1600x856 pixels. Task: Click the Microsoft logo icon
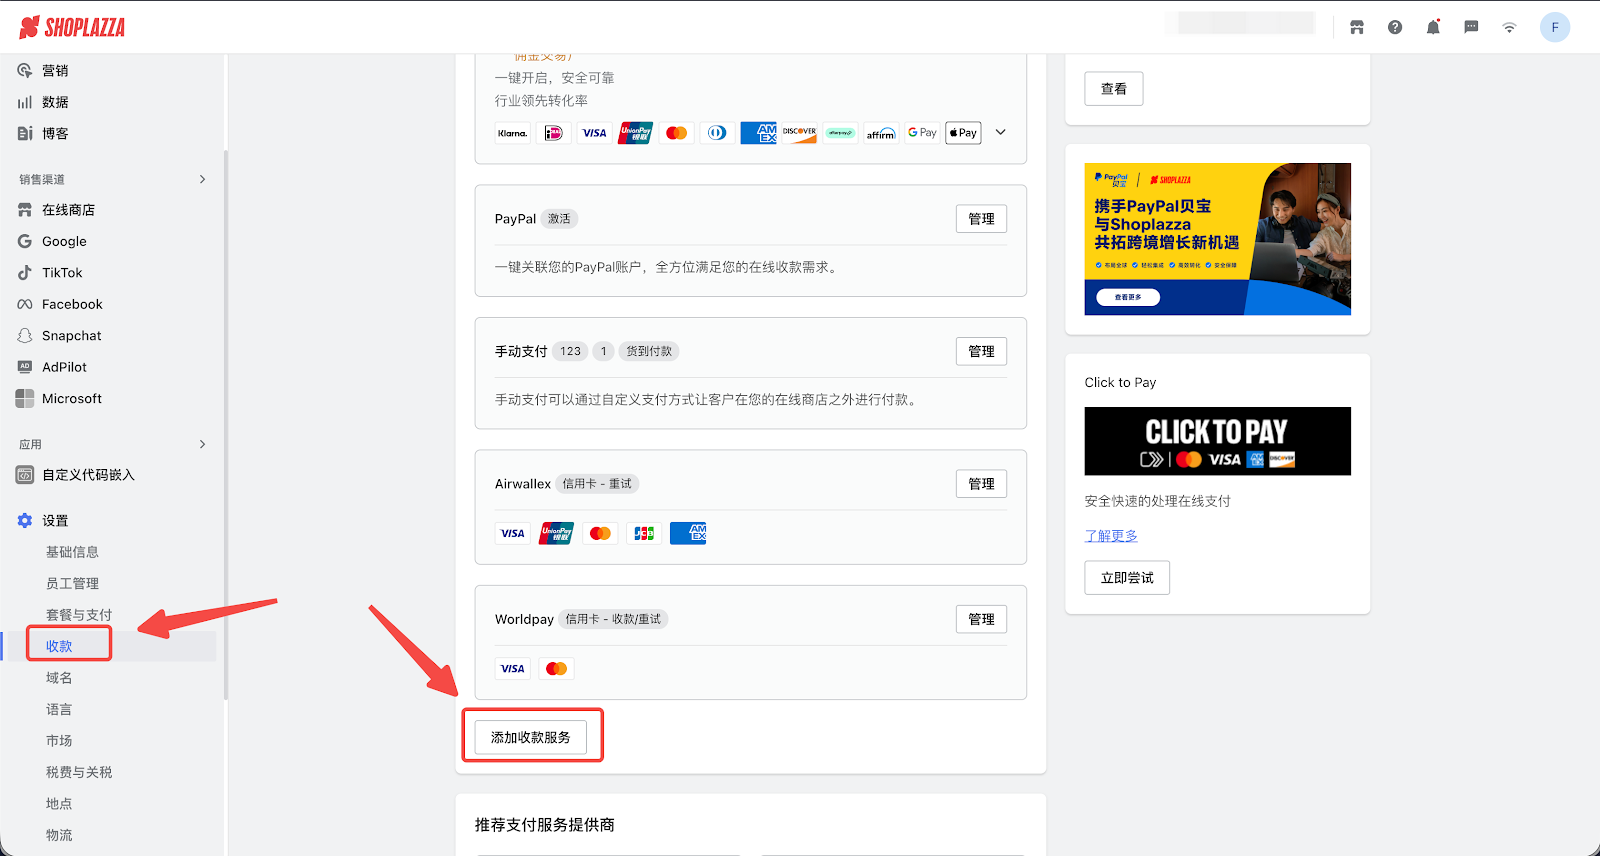(25, 398)
